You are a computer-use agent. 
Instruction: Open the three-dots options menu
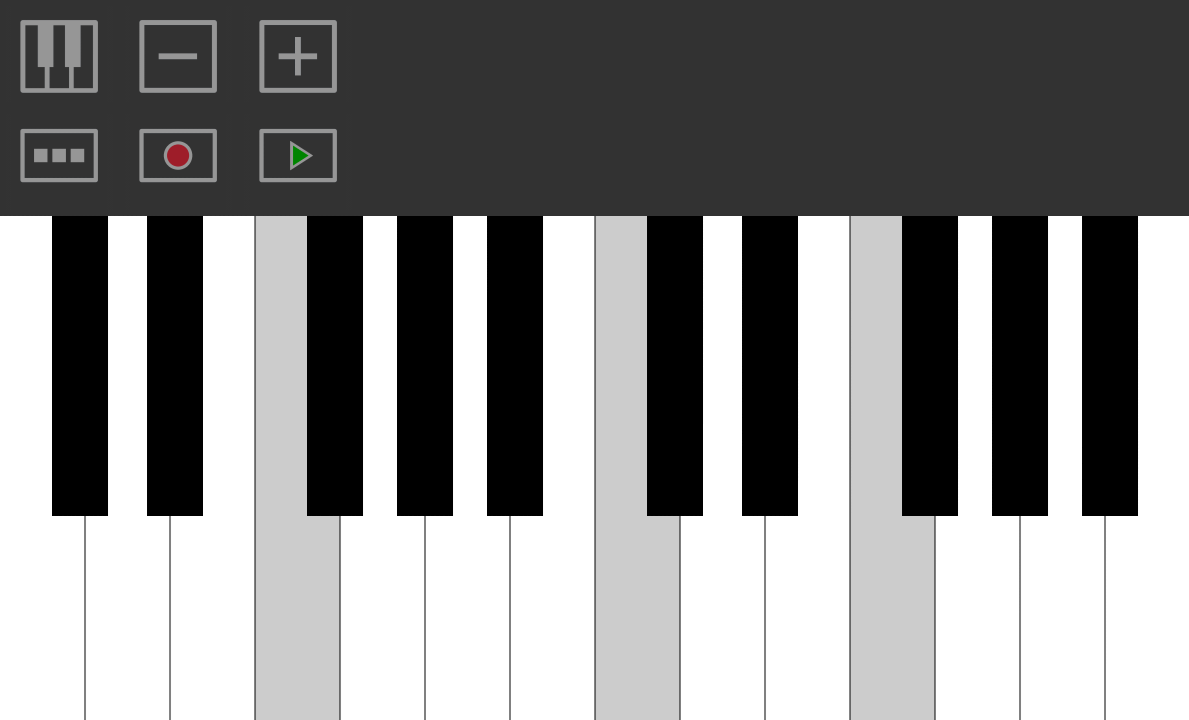(59, 155)
